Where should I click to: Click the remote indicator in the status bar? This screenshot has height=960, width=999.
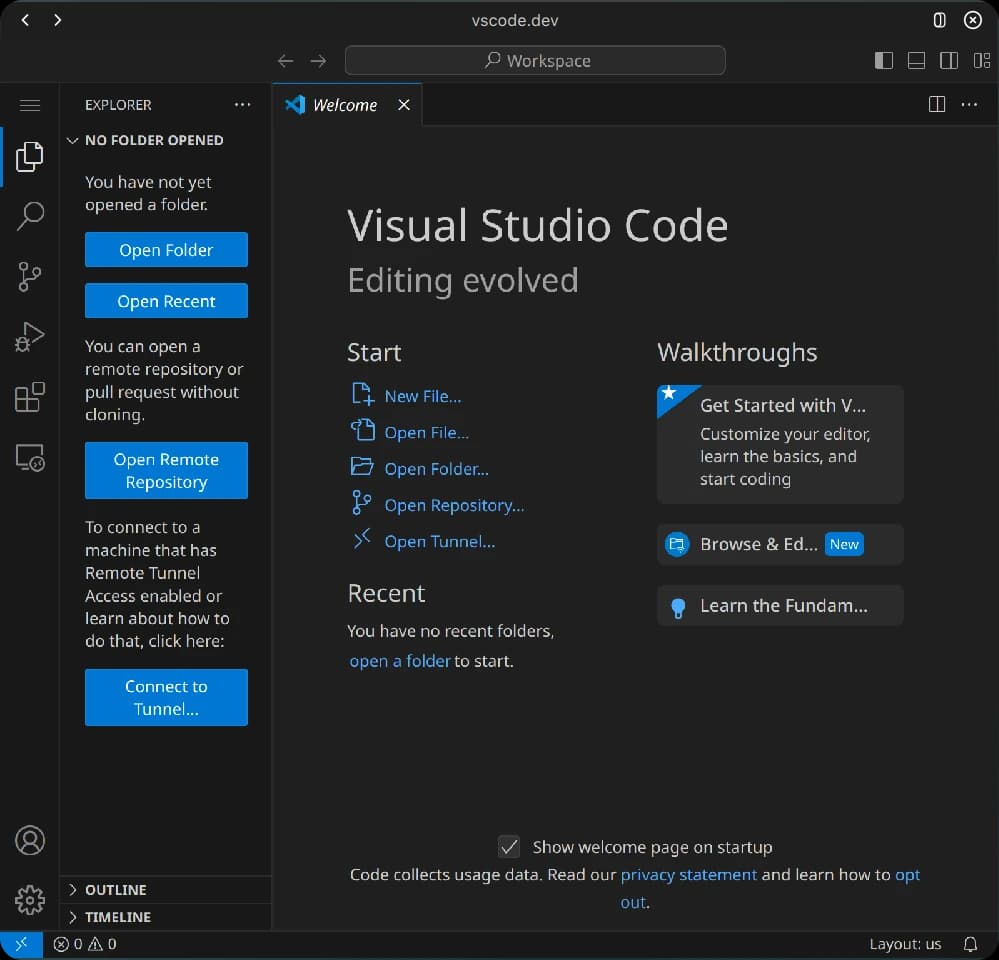(21, 943)
